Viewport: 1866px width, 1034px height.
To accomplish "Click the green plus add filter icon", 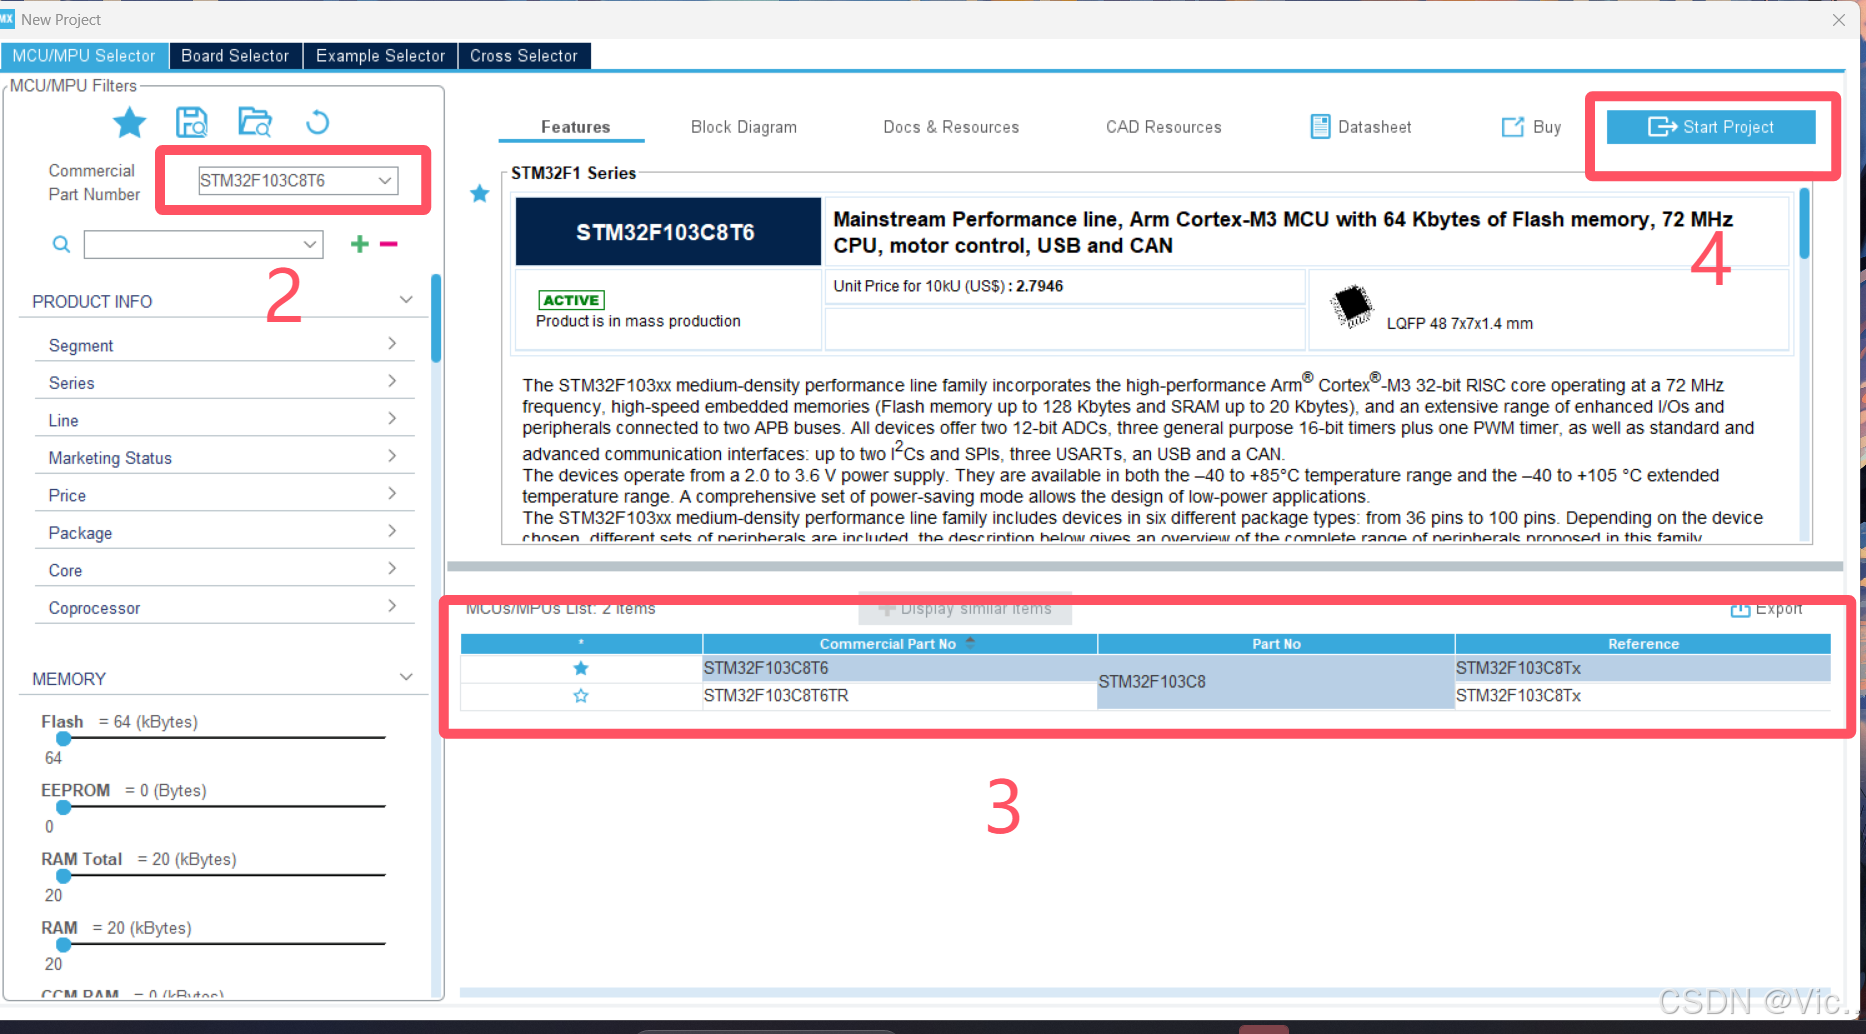I will click(x=360, y=244).
